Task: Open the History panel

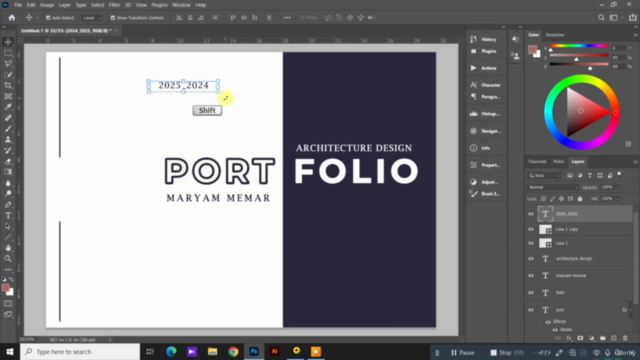Action: (x=484, y=39)
